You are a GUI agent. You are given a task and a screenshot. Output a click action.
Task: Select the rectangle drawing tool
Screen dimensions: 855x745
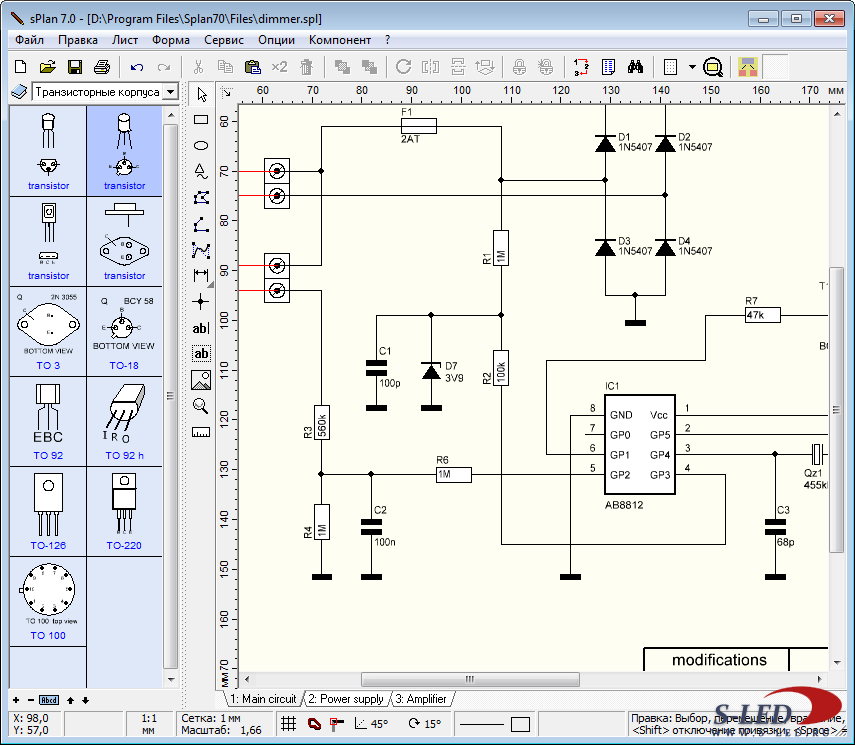[201, 119]
